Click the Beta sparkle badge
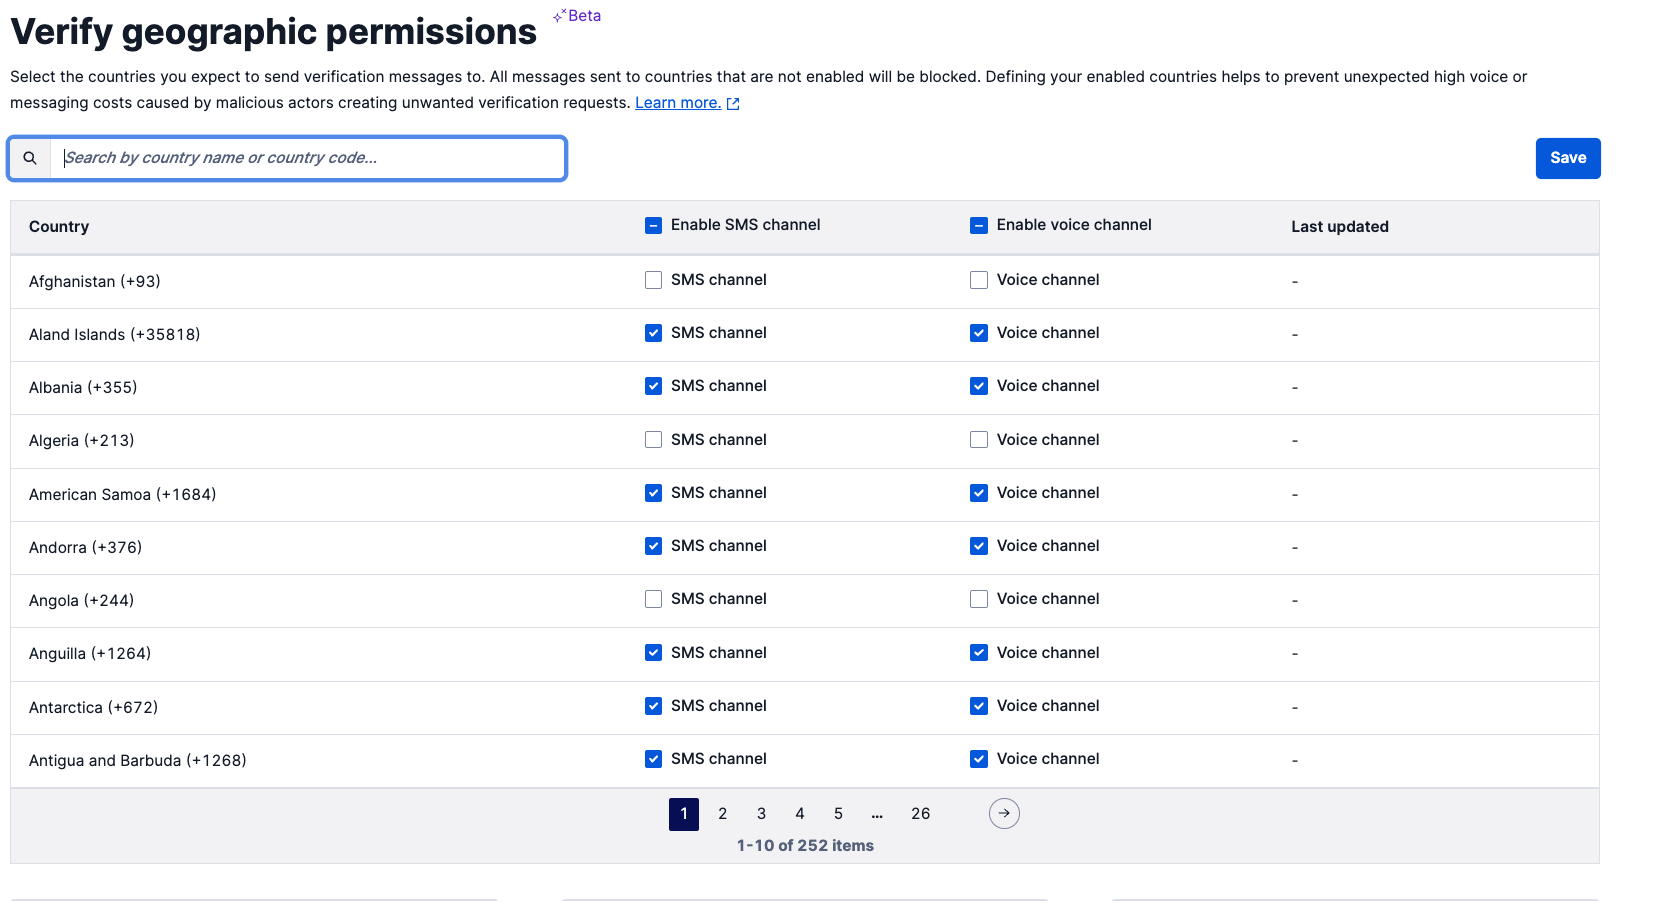 click(x=577, y=16)
